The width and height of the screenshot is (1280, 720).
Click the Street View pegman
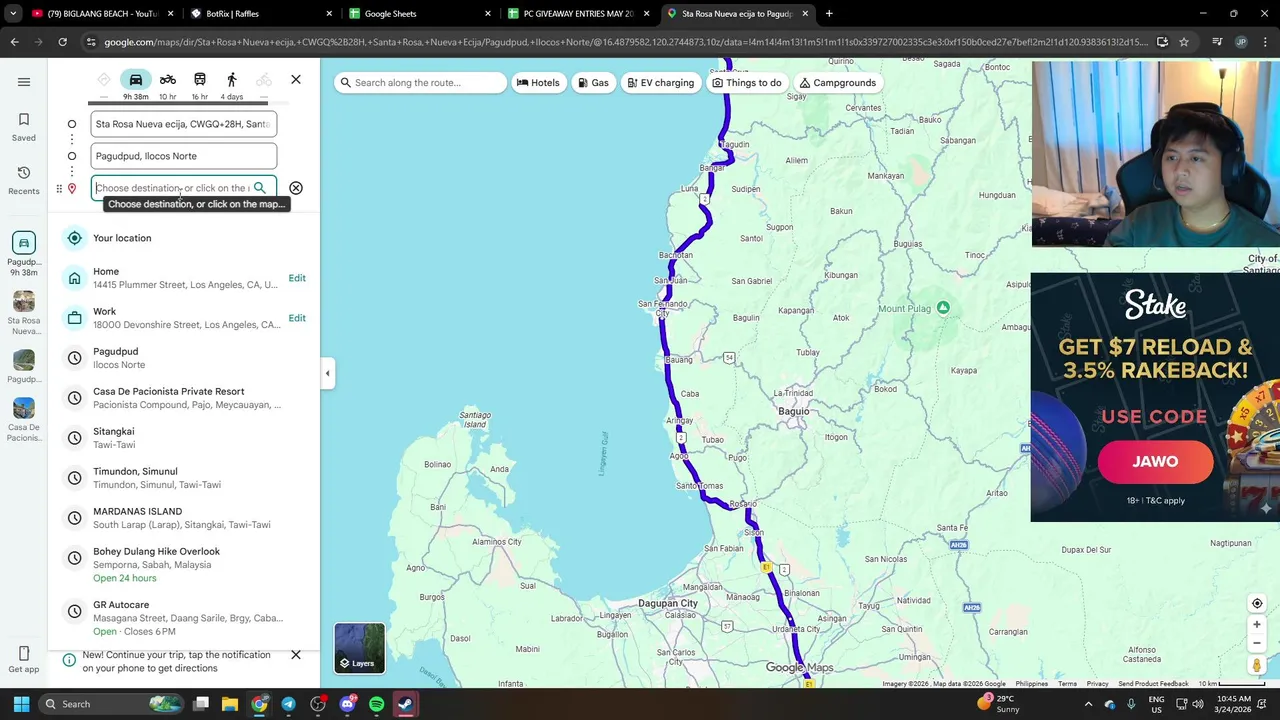click(x=1257, y=665)
